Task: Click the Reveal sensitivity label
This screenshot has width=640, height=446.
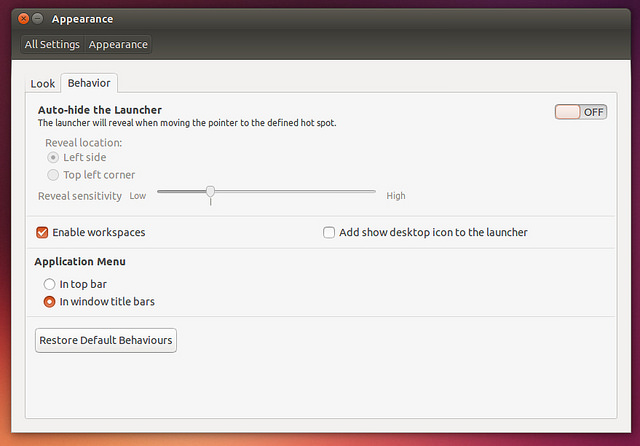Action: 80,196
